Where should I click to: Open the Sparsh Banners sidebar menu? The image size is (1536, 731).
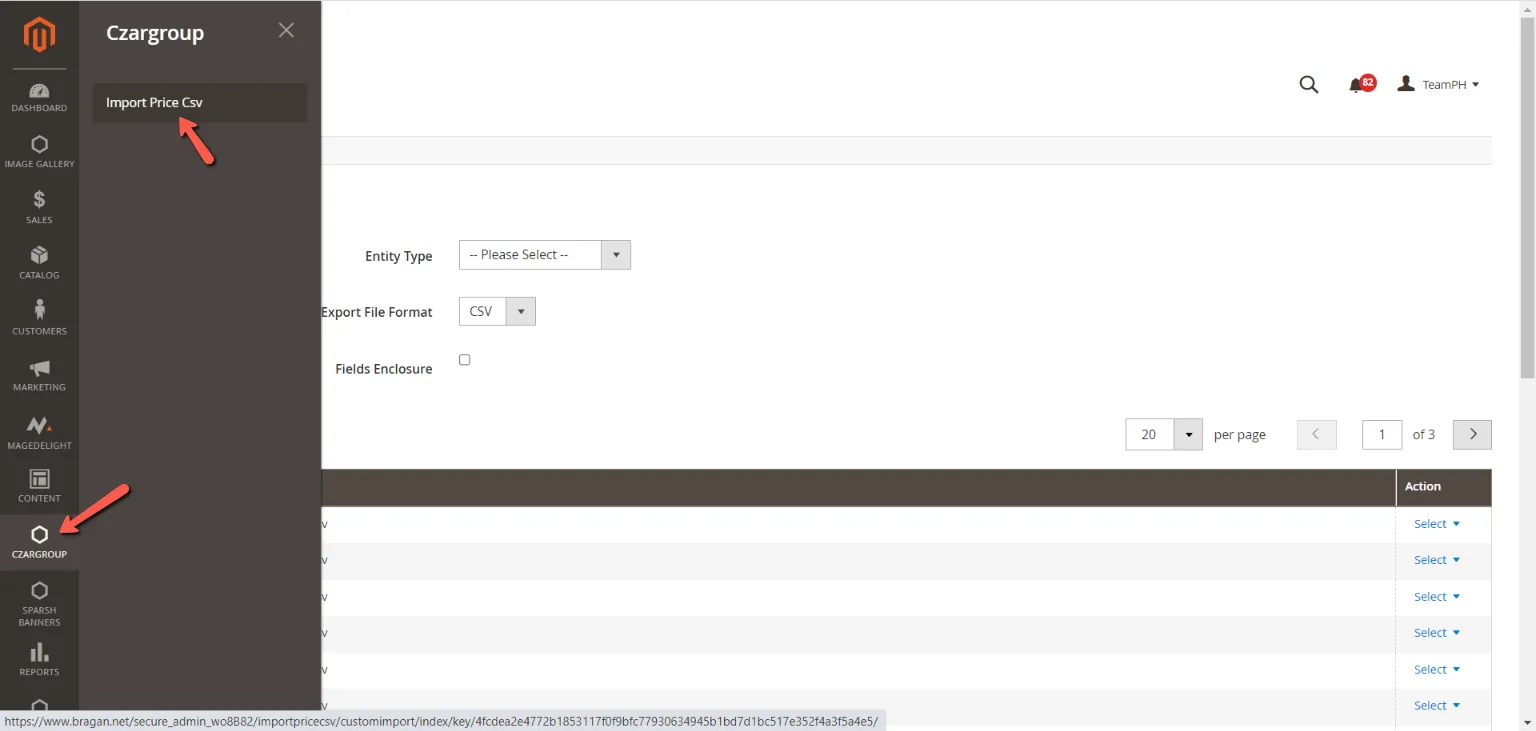point(39,604)
